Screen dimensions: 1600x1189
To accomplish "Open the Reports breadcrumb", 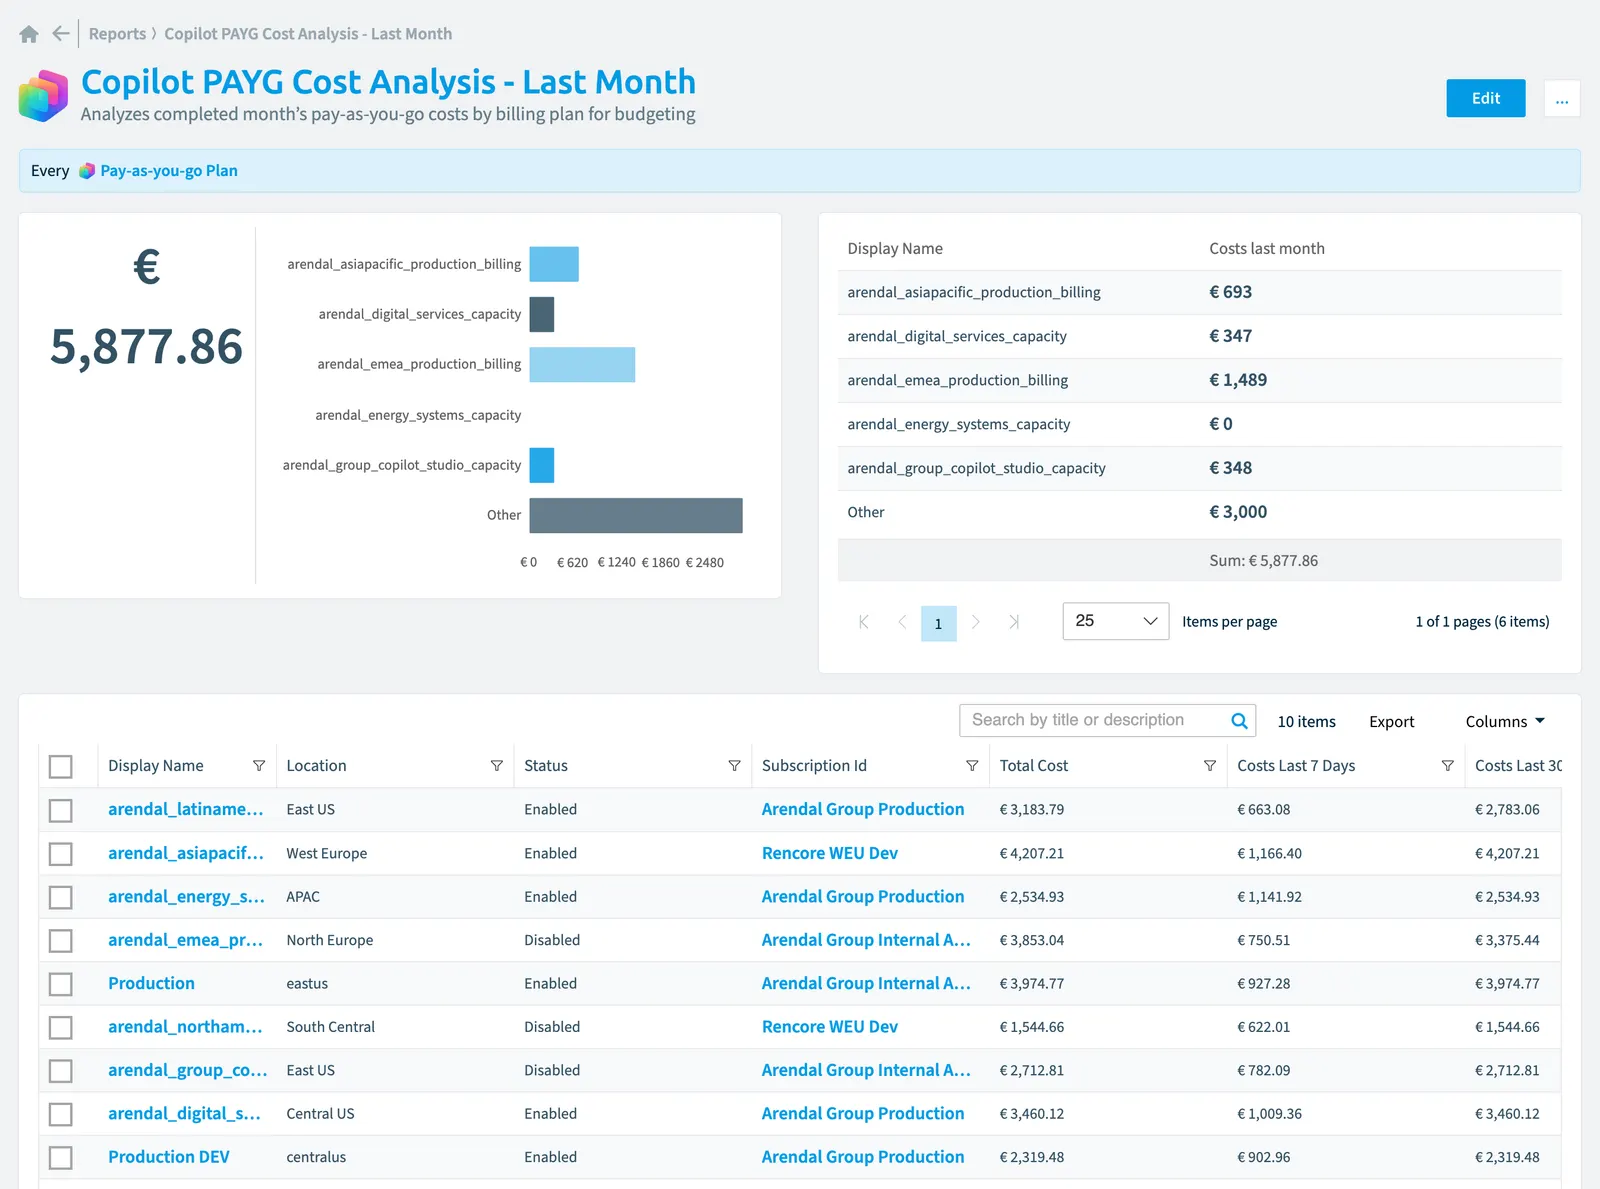I will click(117, 34).
